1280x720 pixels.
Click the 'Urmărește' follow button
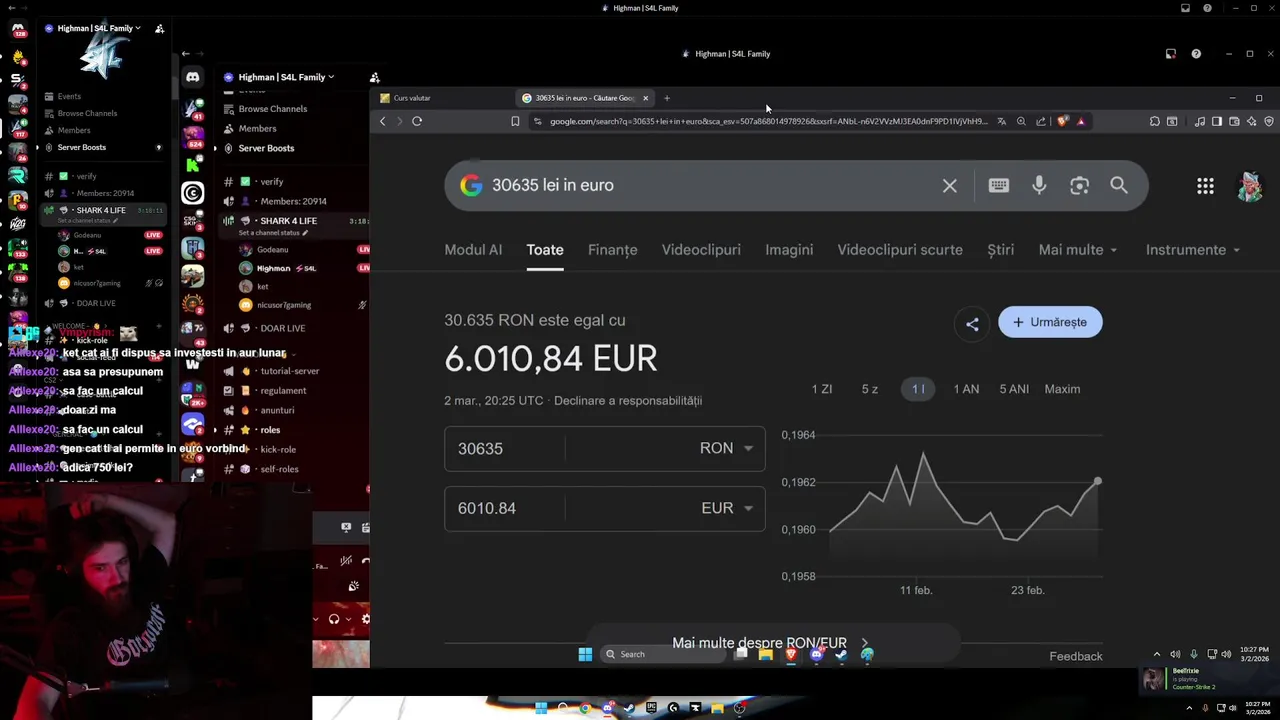click(x=1050, y=322)
